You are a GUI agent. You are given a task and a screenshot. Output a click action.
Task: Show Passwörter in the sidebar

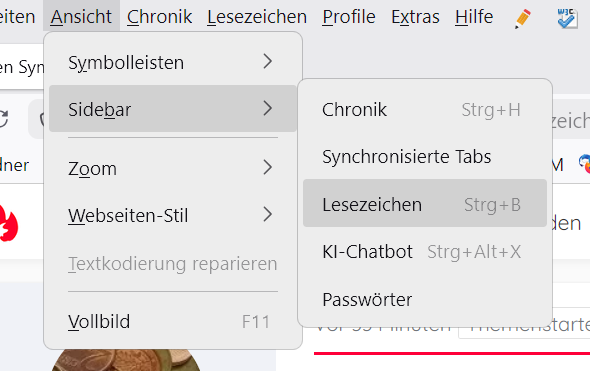[425, 299]
